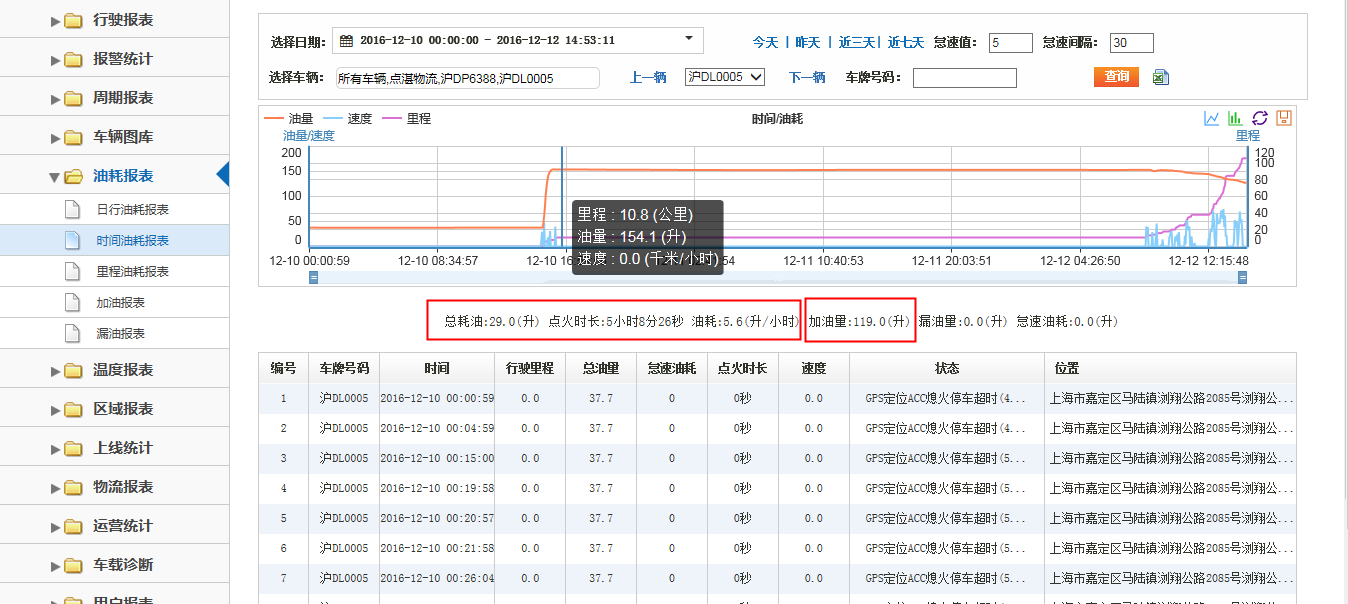
Task: Export the report to Excel
Action: [x=1160, y=76]
